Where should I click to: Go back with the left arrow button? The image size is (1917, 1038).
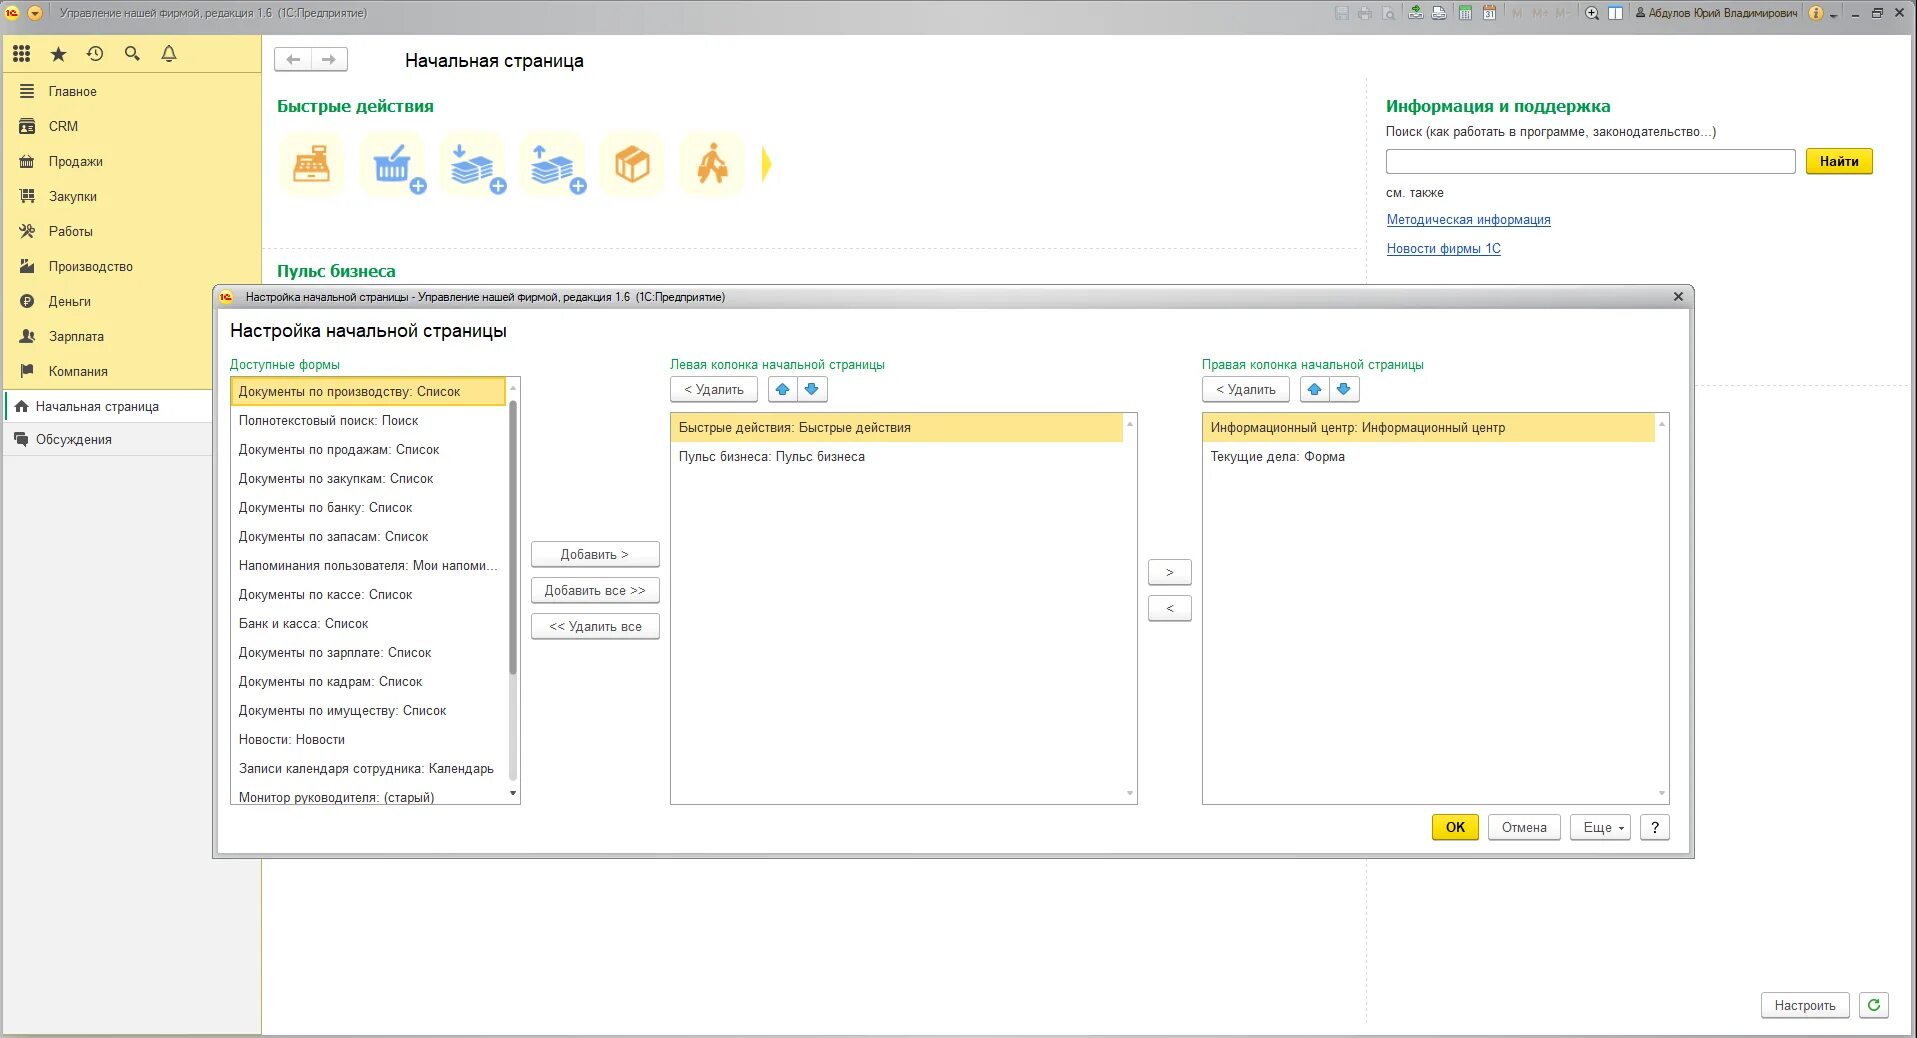293,60
